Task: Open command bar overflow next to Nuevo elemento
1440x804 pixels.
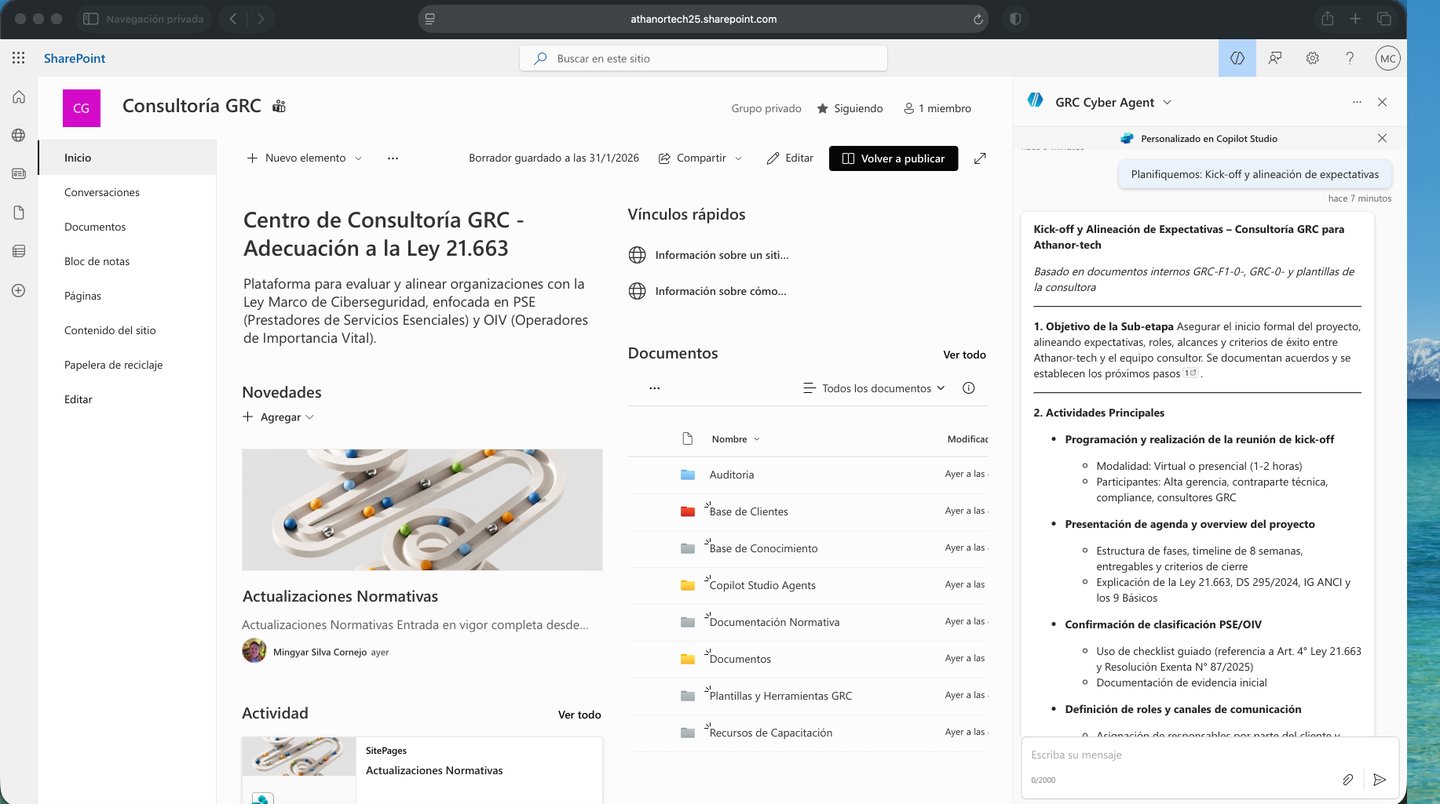Action: (393, 158)
